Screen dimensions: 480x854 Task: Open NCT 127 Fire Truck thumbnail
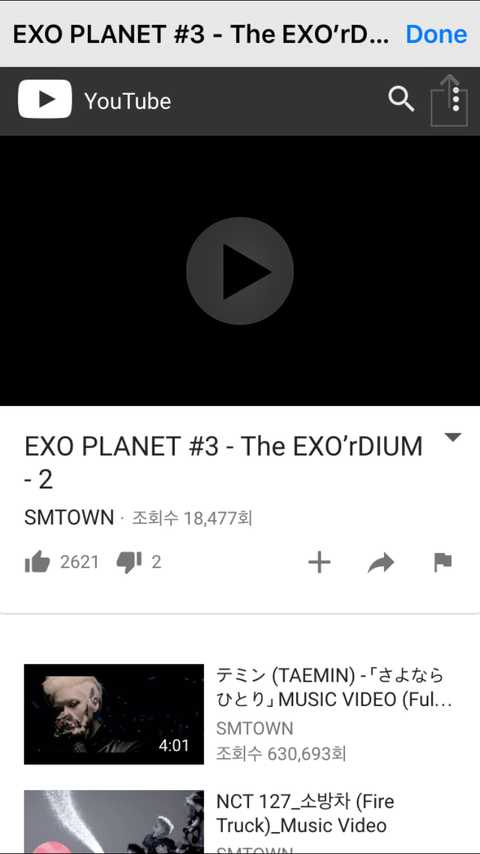[x=114, y=822]
